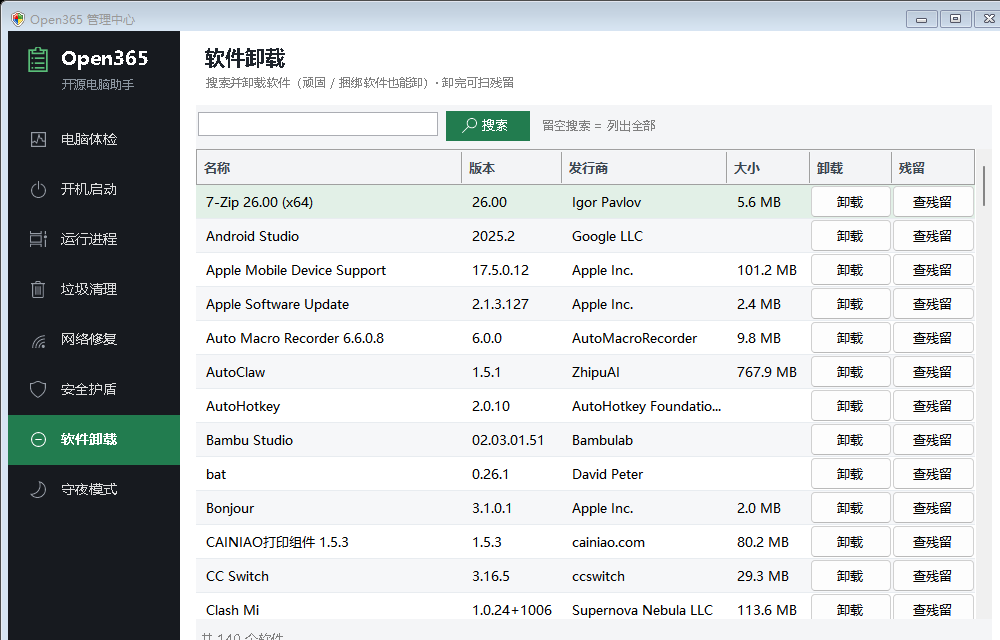Click 卸载 for Bambu Studio
This screenshot has width=1000, height=640.
pyautogui.click(x=850, y=440)
